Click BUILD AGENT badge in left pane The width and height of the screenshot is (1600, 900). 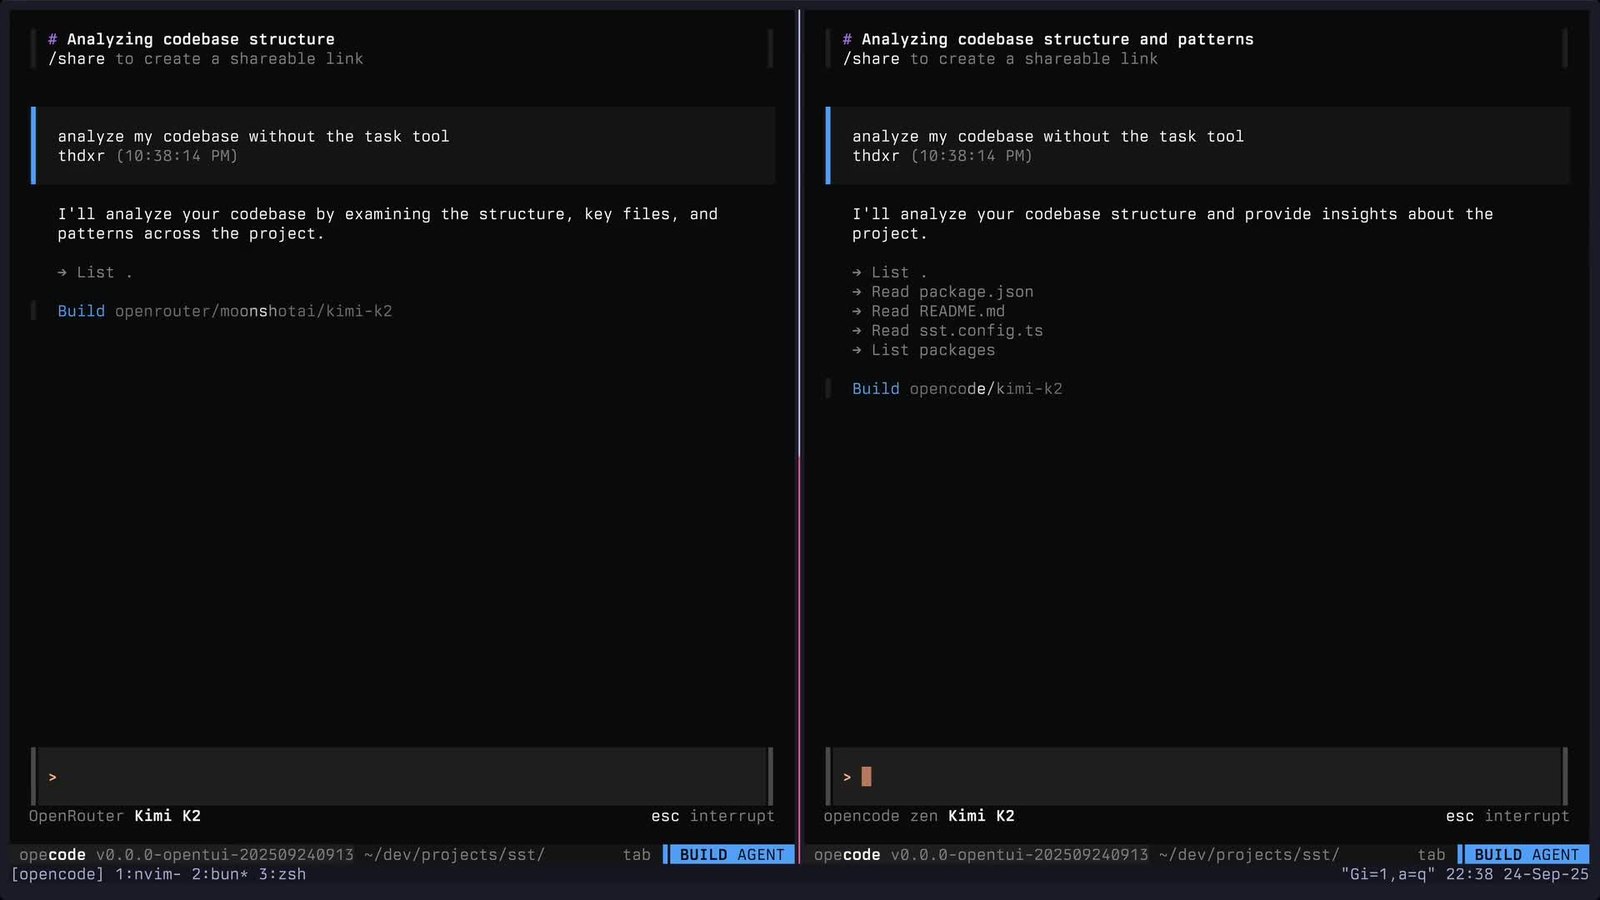(731, 854)
